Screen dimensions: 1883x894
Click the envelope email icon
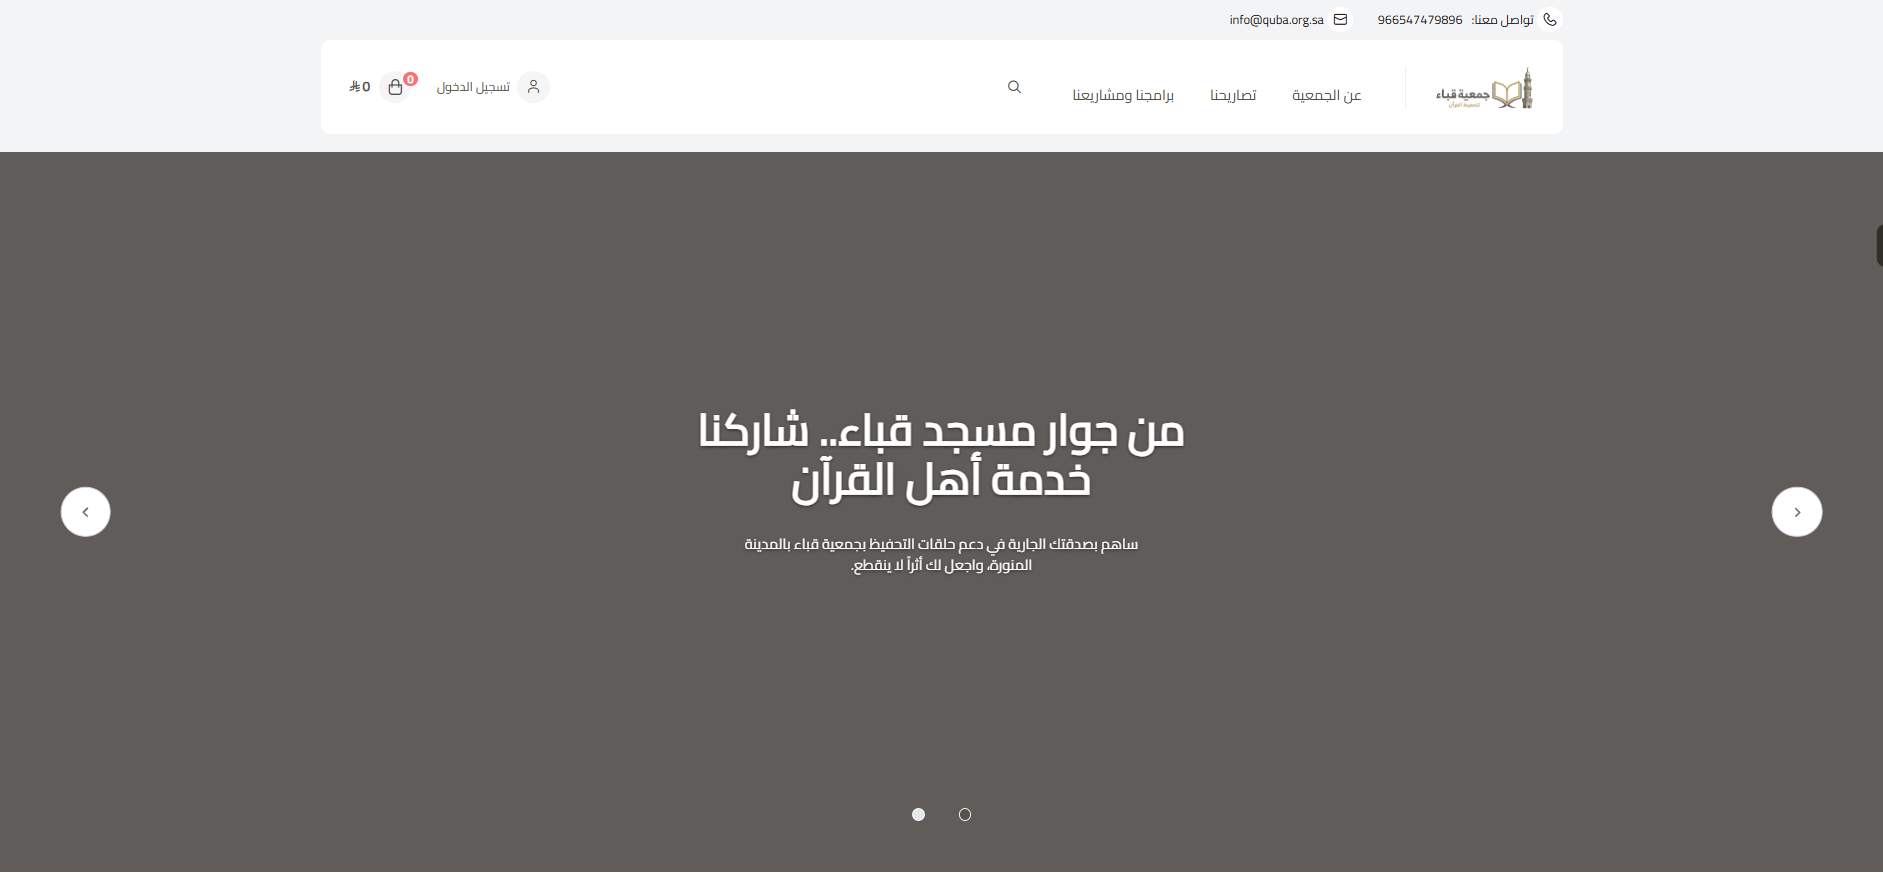(x=1340, y=19)
